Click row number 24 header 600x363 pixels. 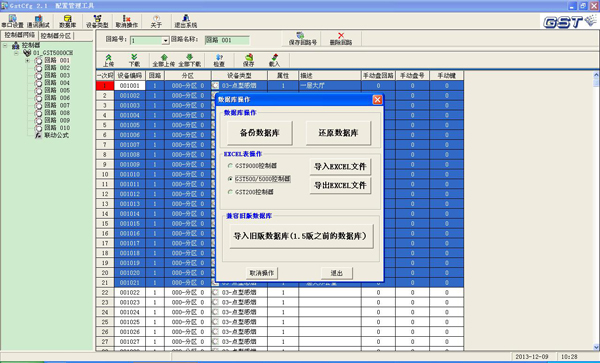click(105, 313)
